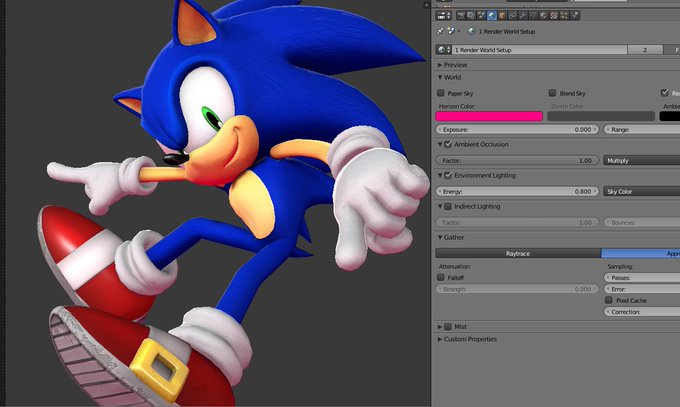
Task: Open the gray Zenith Color swatch
Action: tap(601, 116)
